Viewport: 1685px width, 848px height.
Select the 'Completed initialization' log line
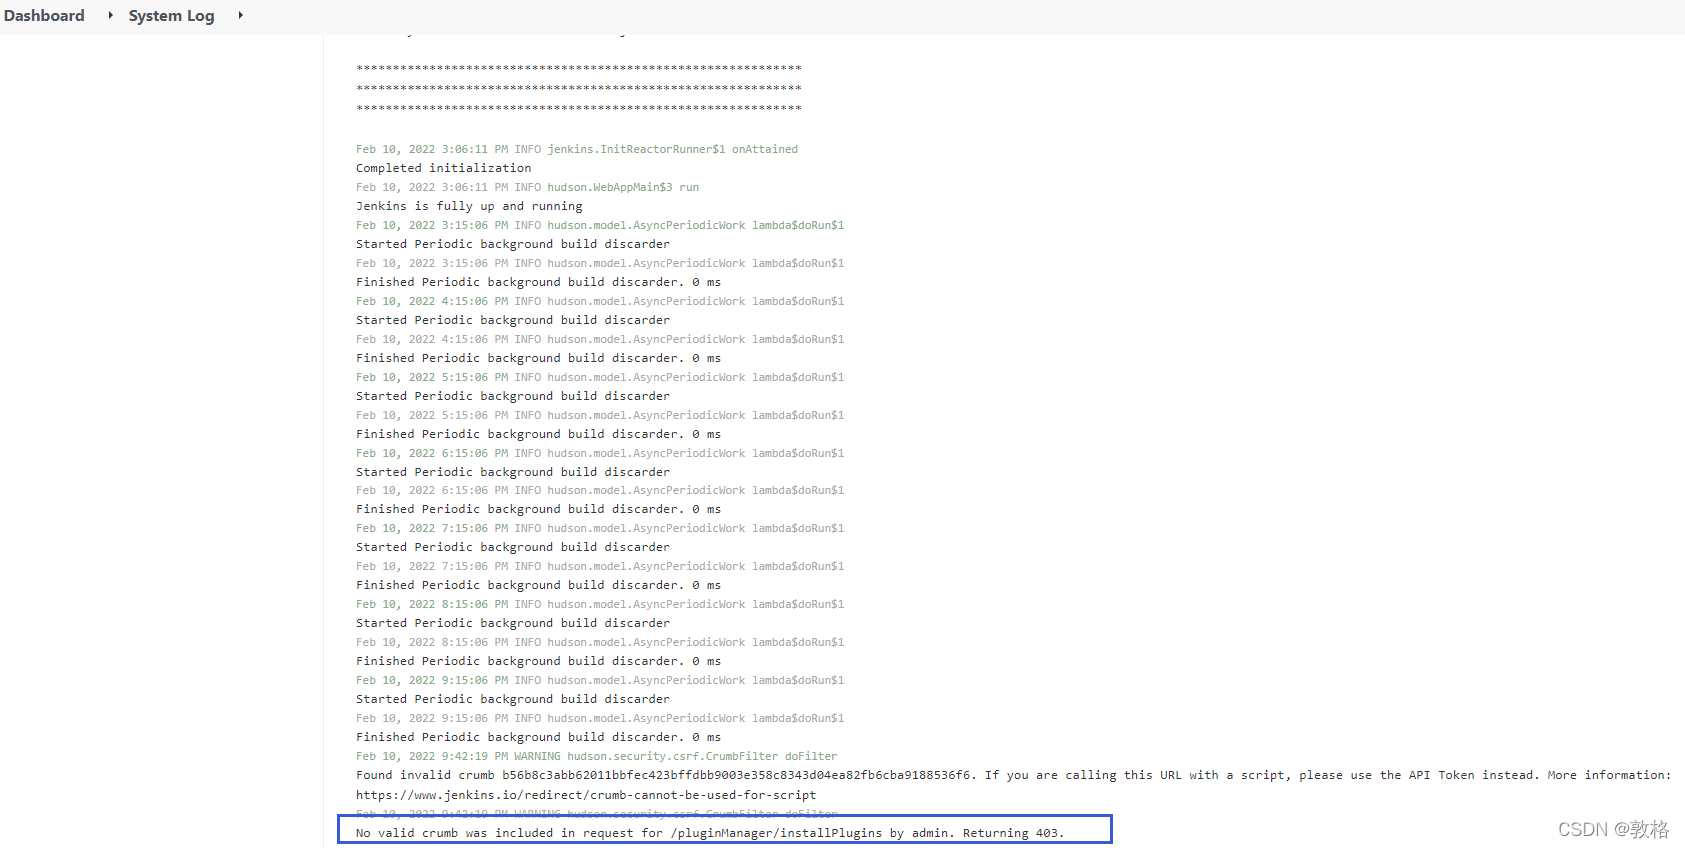point(444,168)
